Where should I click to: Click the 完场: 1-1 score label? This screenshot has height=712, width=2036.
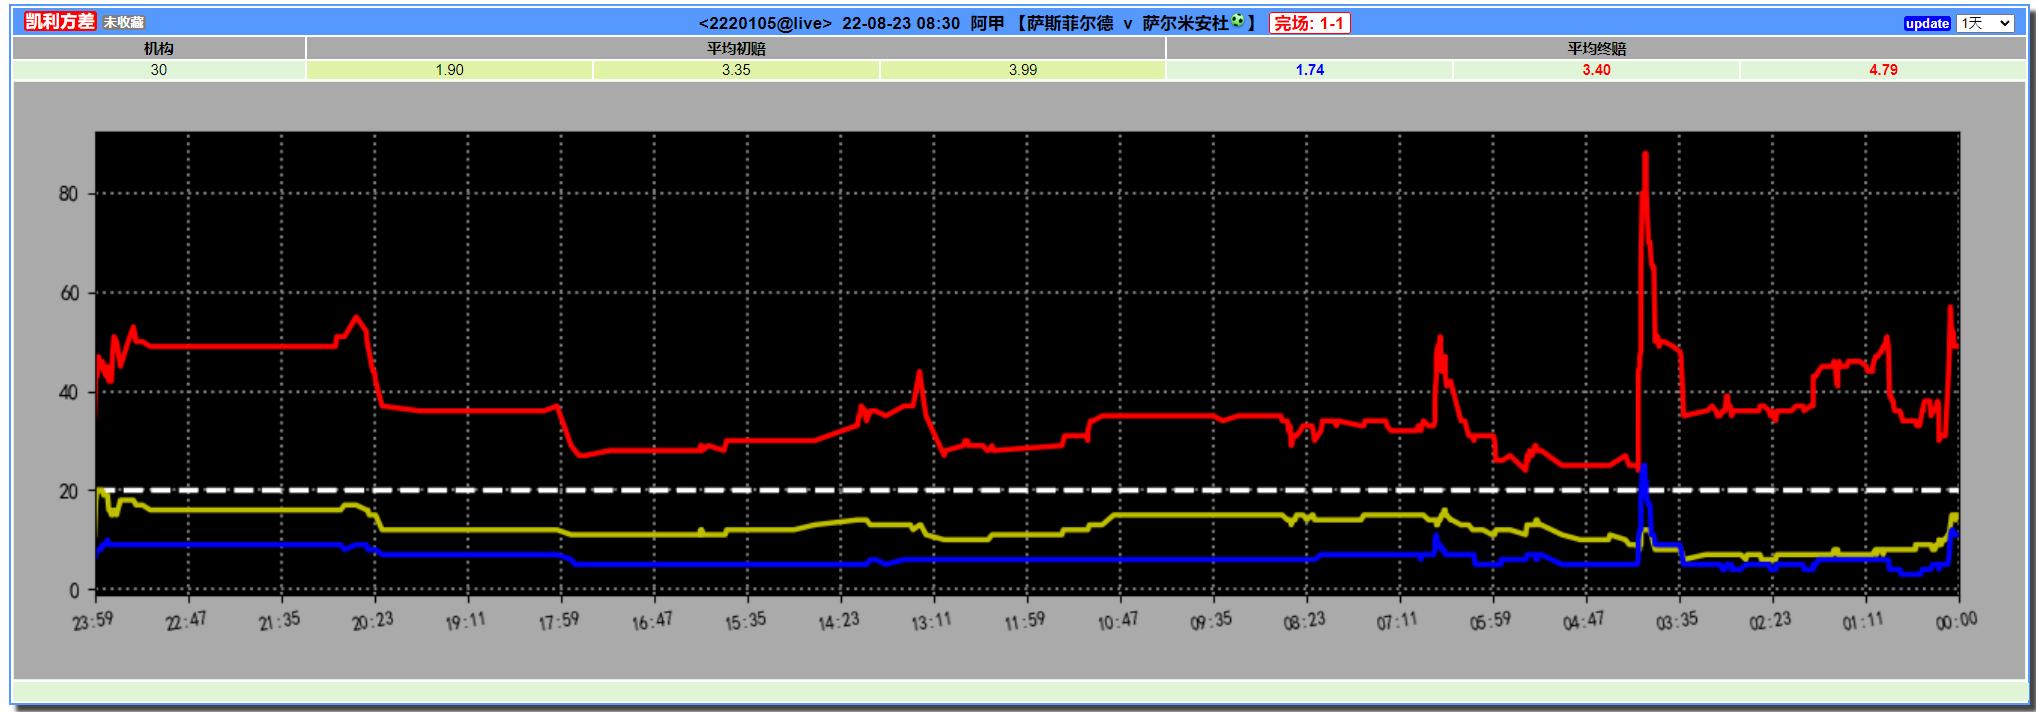(1310, 23)
